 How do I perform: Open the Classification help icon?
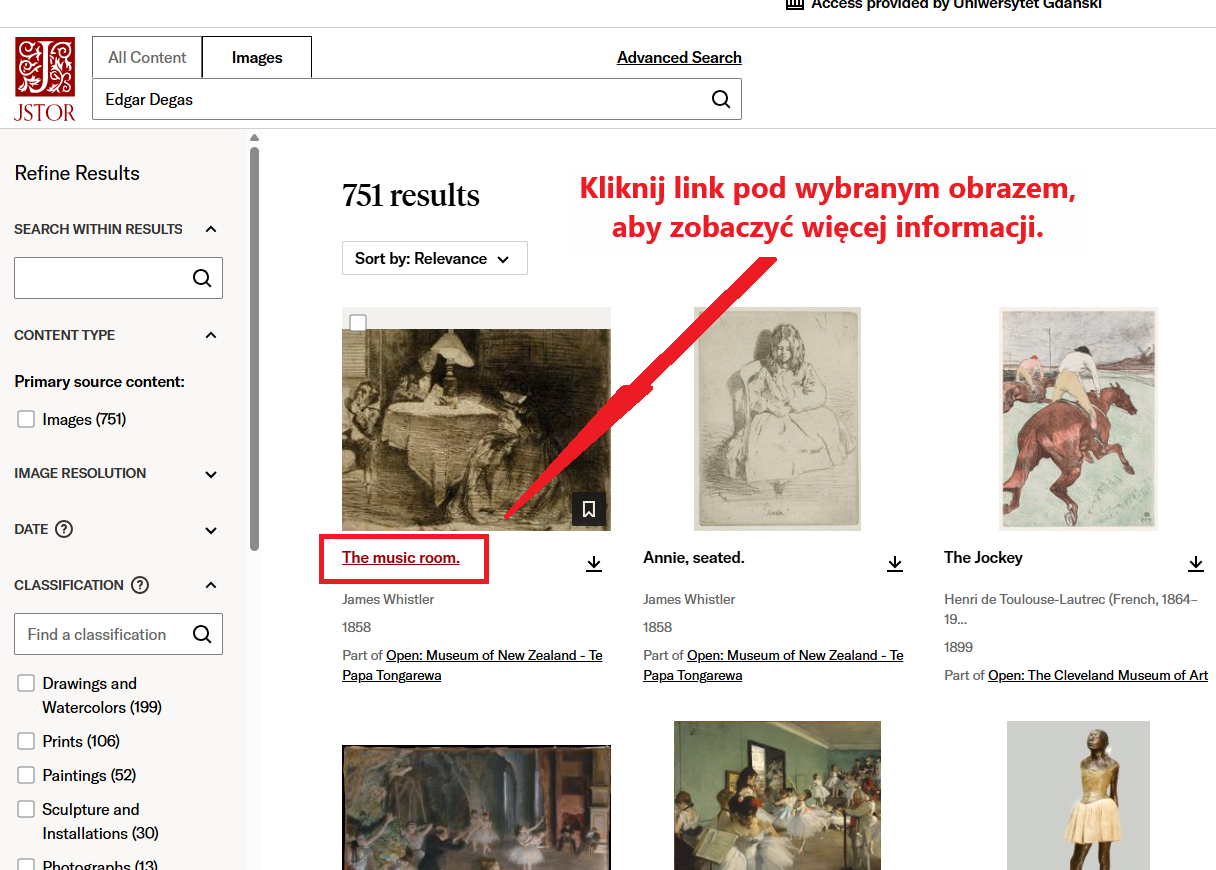(x=140, y=585)
